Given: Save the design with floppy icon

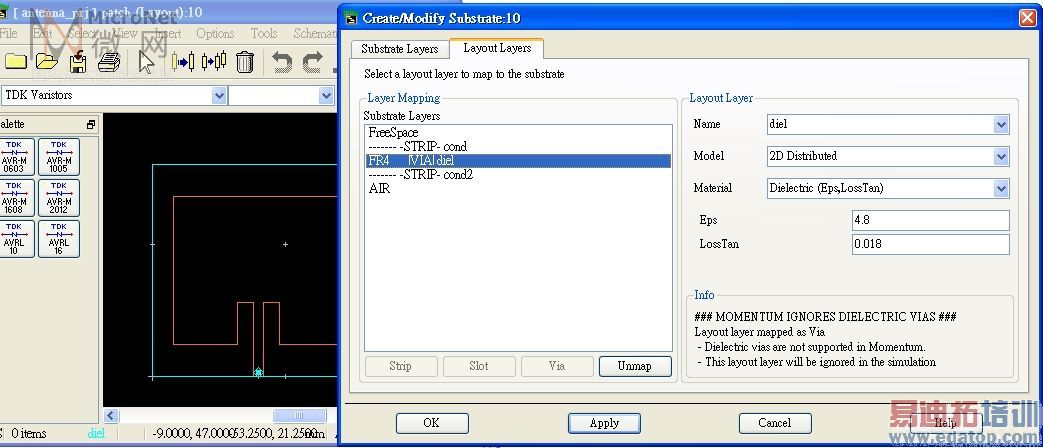Looking at the screenshot, I should [78, 62].
